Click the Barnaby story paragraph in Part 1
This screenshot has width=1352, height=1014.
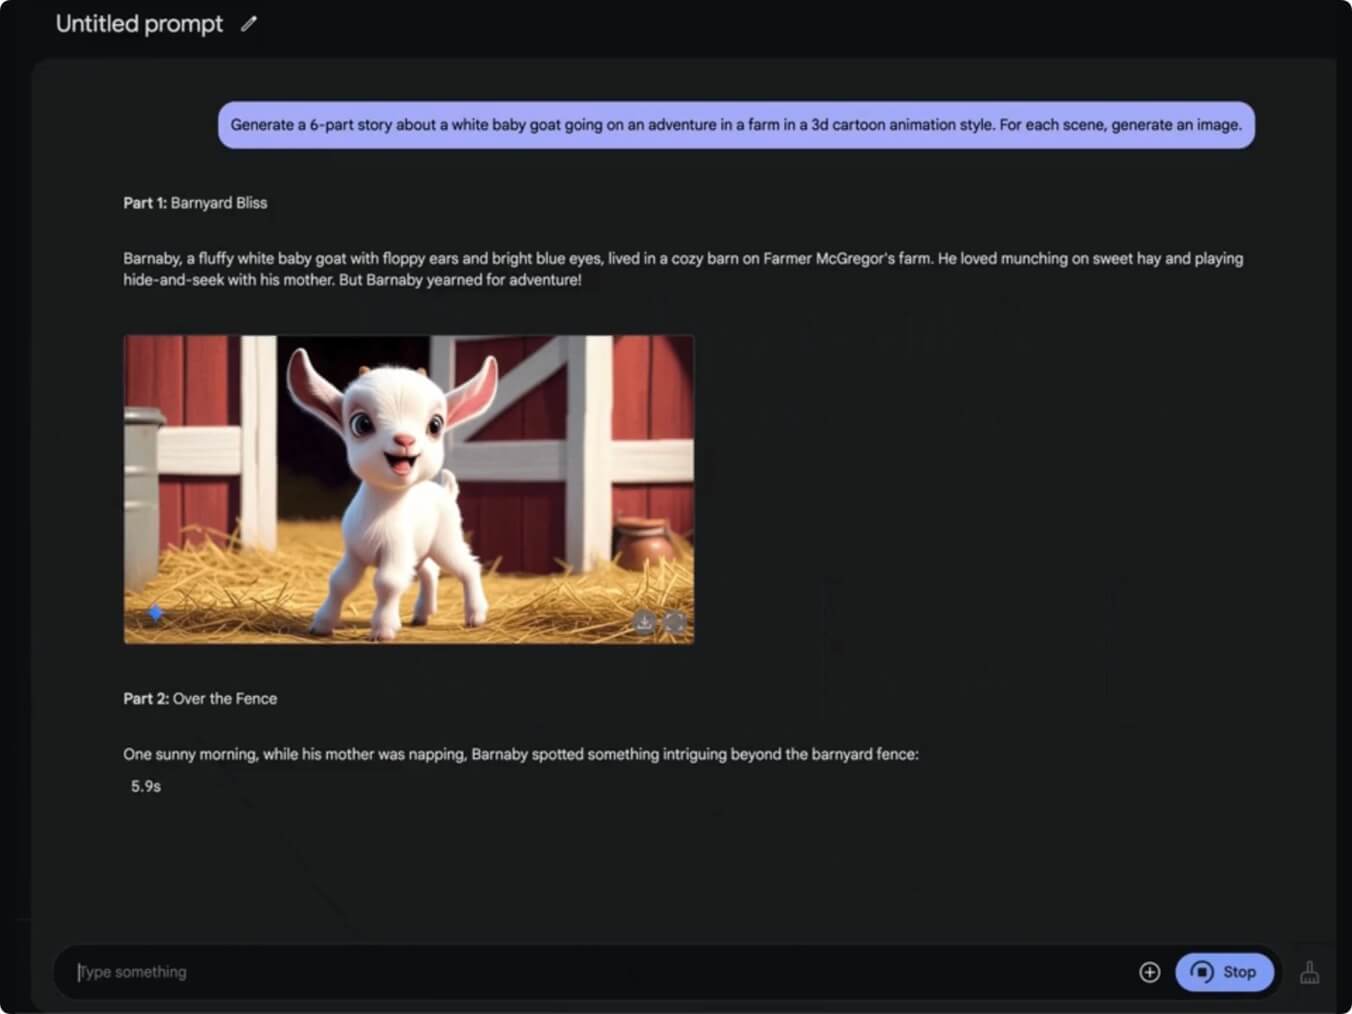click(x=682, y=269)
